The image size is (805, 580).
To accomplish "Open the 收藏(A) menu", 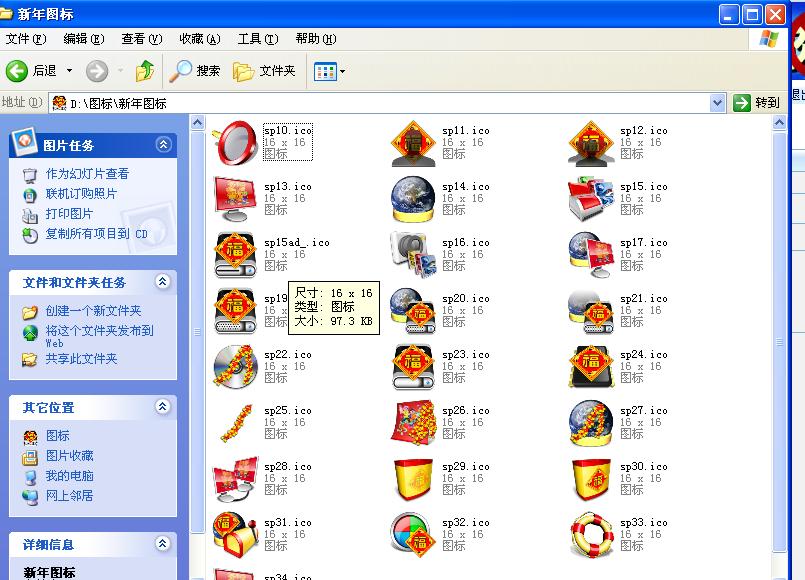I will (200, 39).
